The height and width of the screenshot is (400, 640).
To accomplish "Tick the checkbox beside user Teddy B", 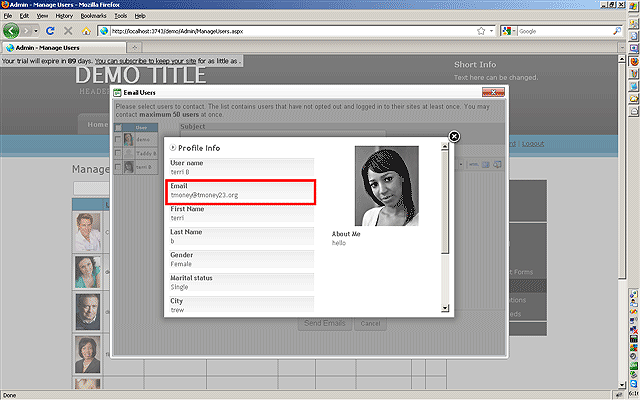I will pyautogui.click(x=119, y=153).
